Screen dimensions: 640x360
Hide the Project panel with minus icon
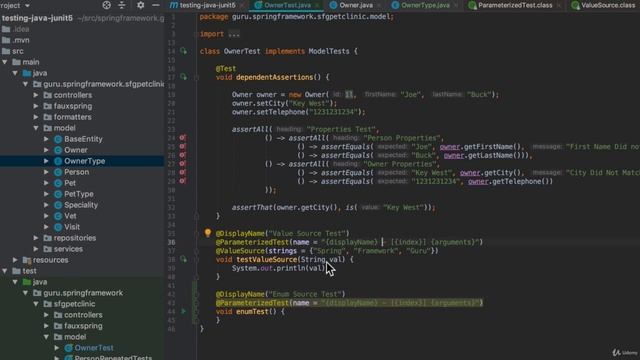pyautogui.click(x=156, y=5)
